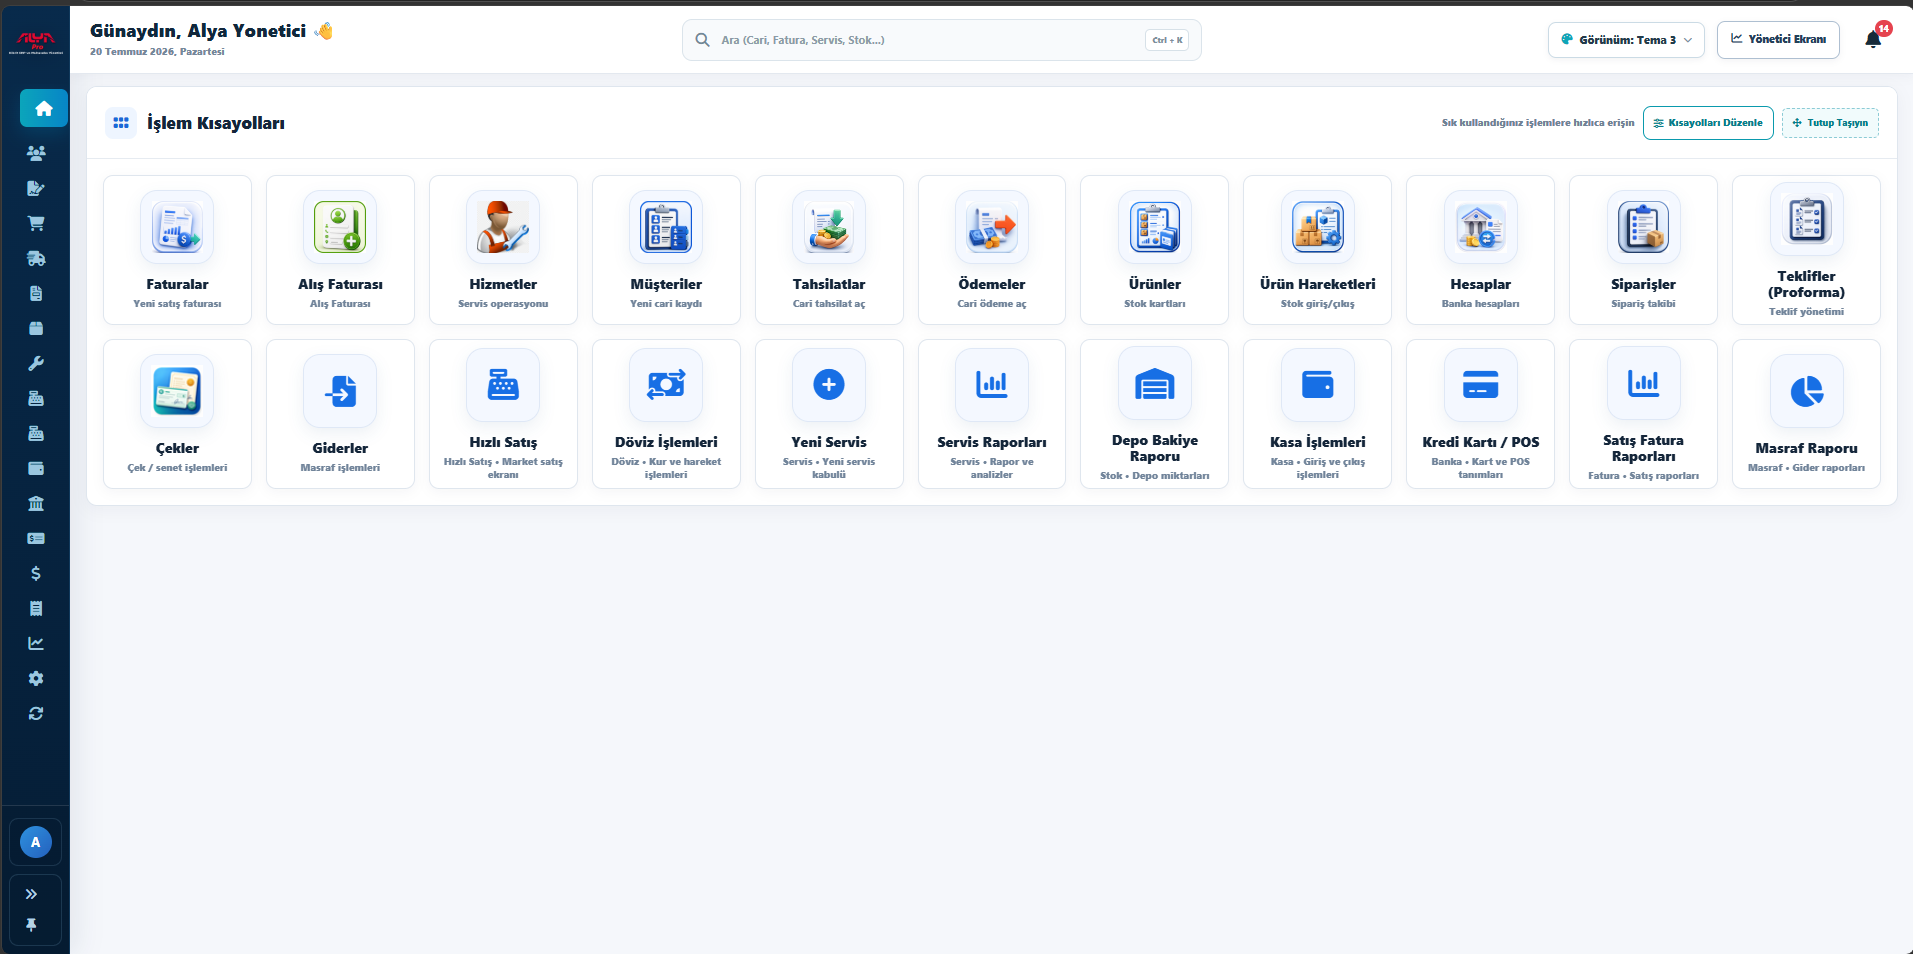Screen dimensions: 1913x954
Task: Open the Satış Fatura Raporları shortcut
Action: [1644, 414]
